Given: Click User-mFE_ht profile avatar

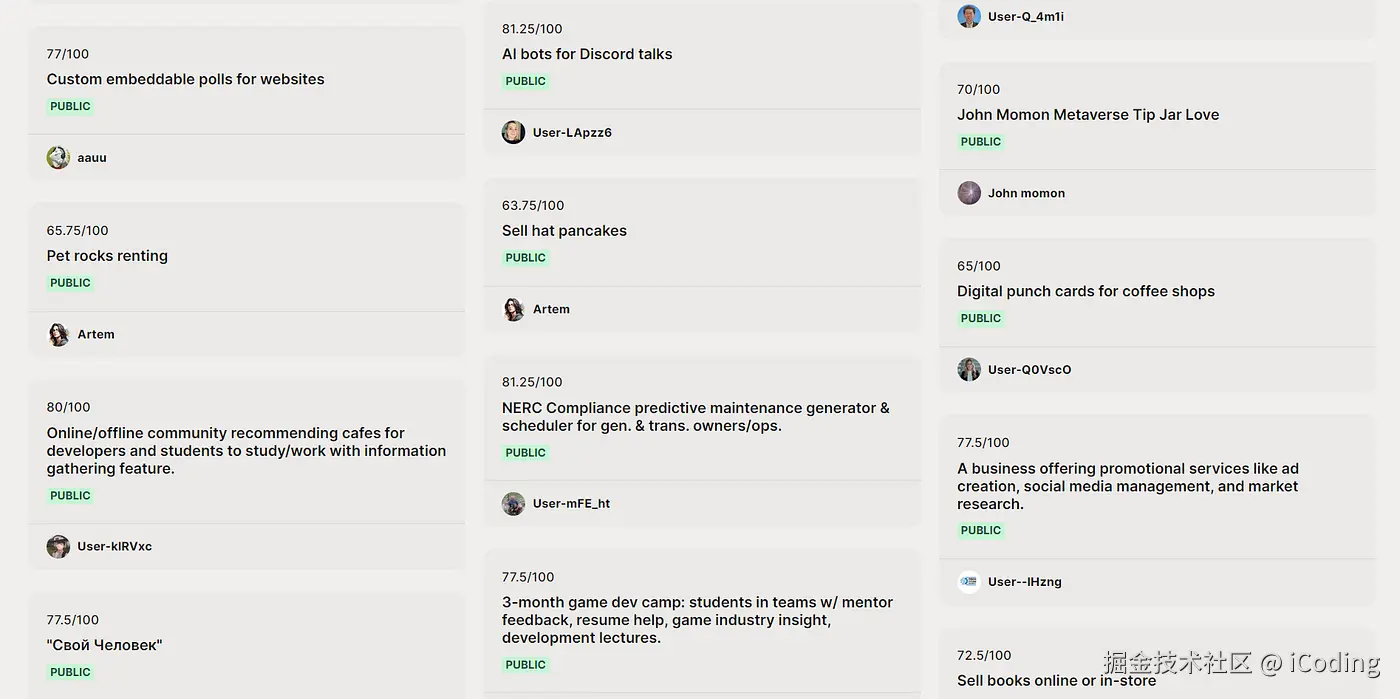Looking at the screenshot, I should 513,504.
